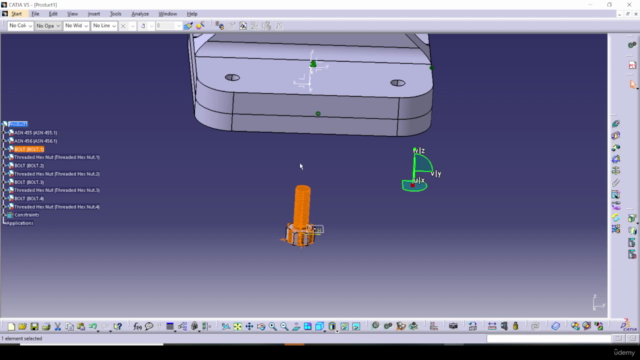
Task: Open the Window menu
Action: click(168, 14)
